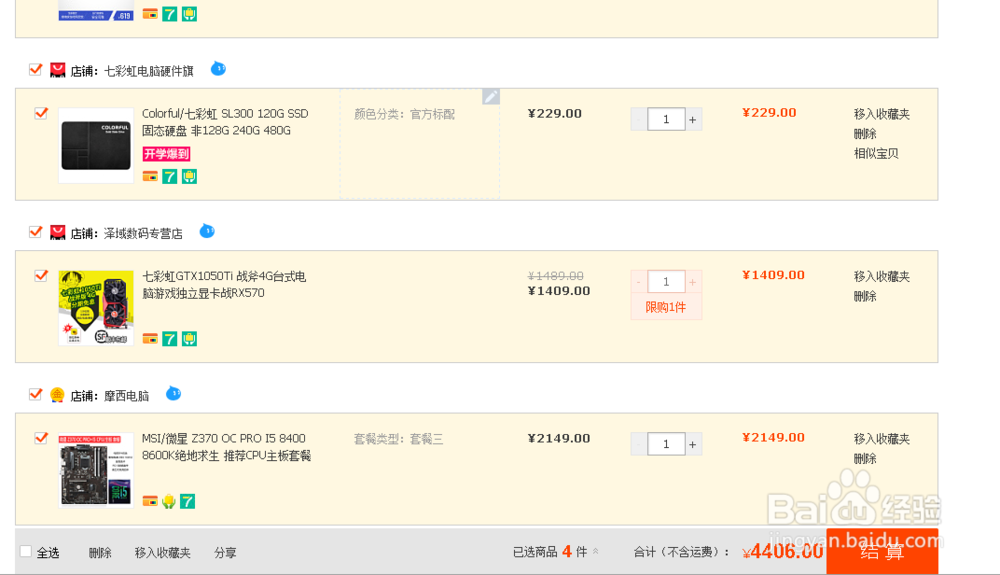Move the MSI Z370 item to favorites
Screen dimensions: 1000x575
(881, 439)
